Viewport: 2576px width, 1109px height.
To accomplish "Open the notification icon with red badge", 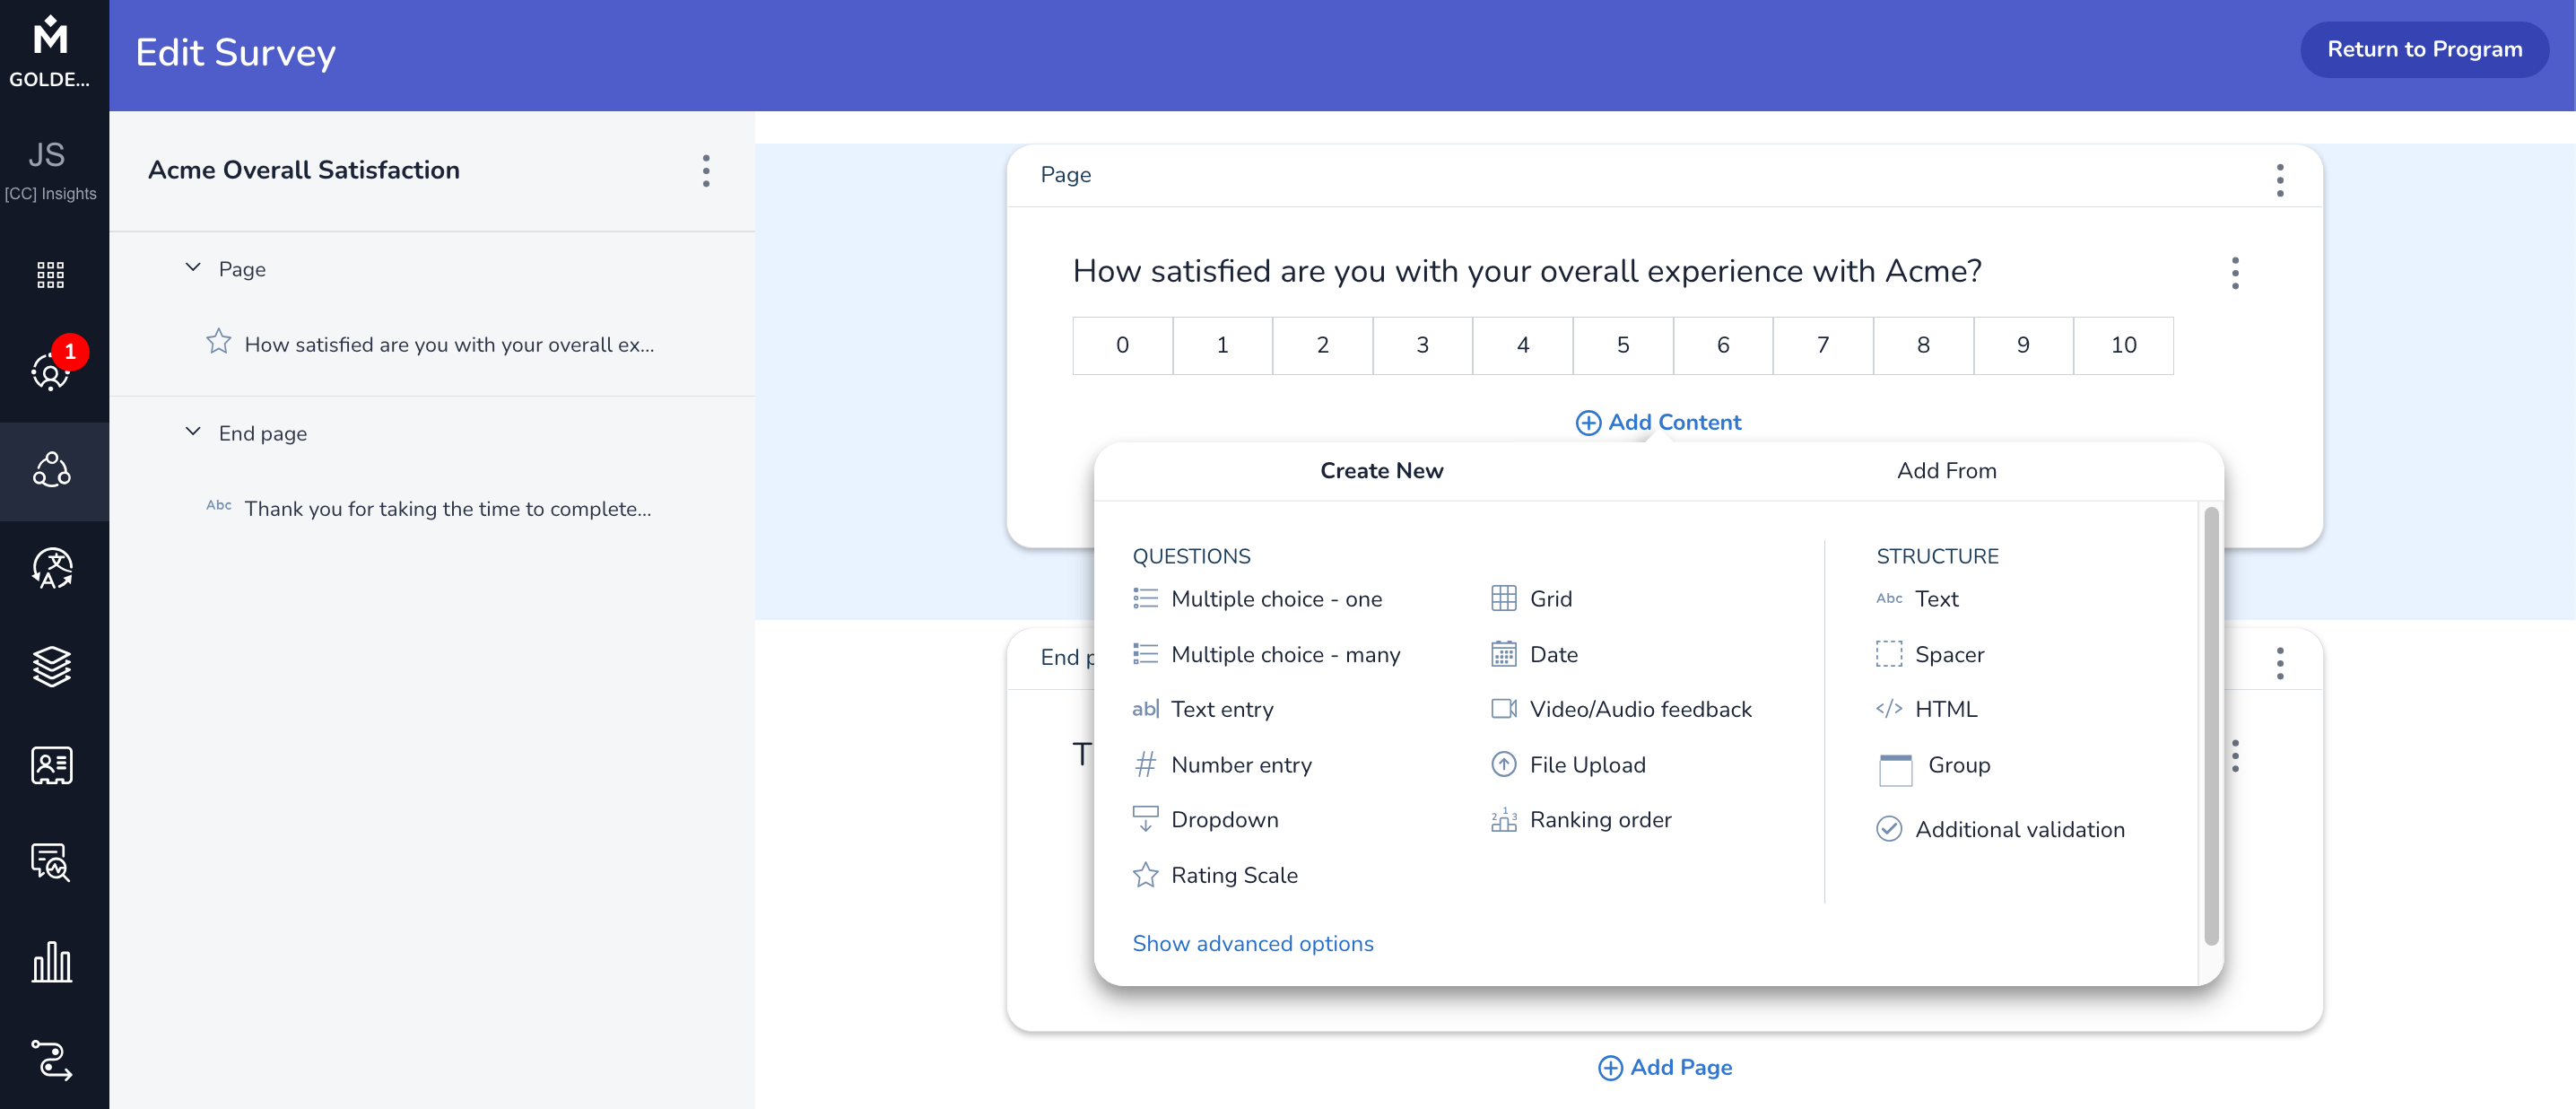I will (52, 370).
